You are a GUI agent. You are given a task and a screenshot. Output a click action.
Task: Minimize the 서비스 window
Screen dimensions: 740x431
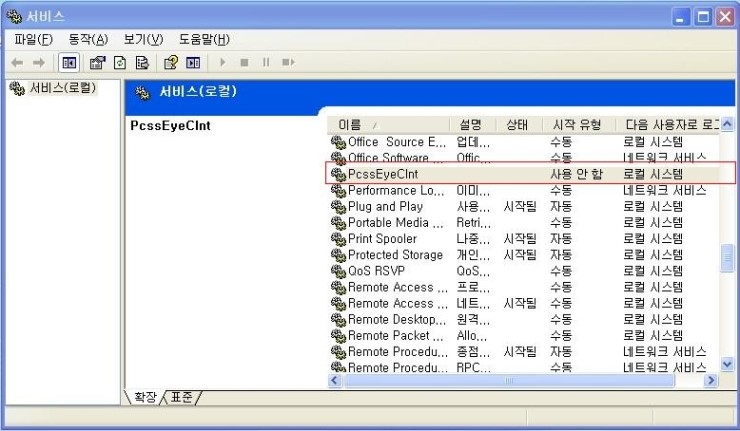(x=681, y=17)
